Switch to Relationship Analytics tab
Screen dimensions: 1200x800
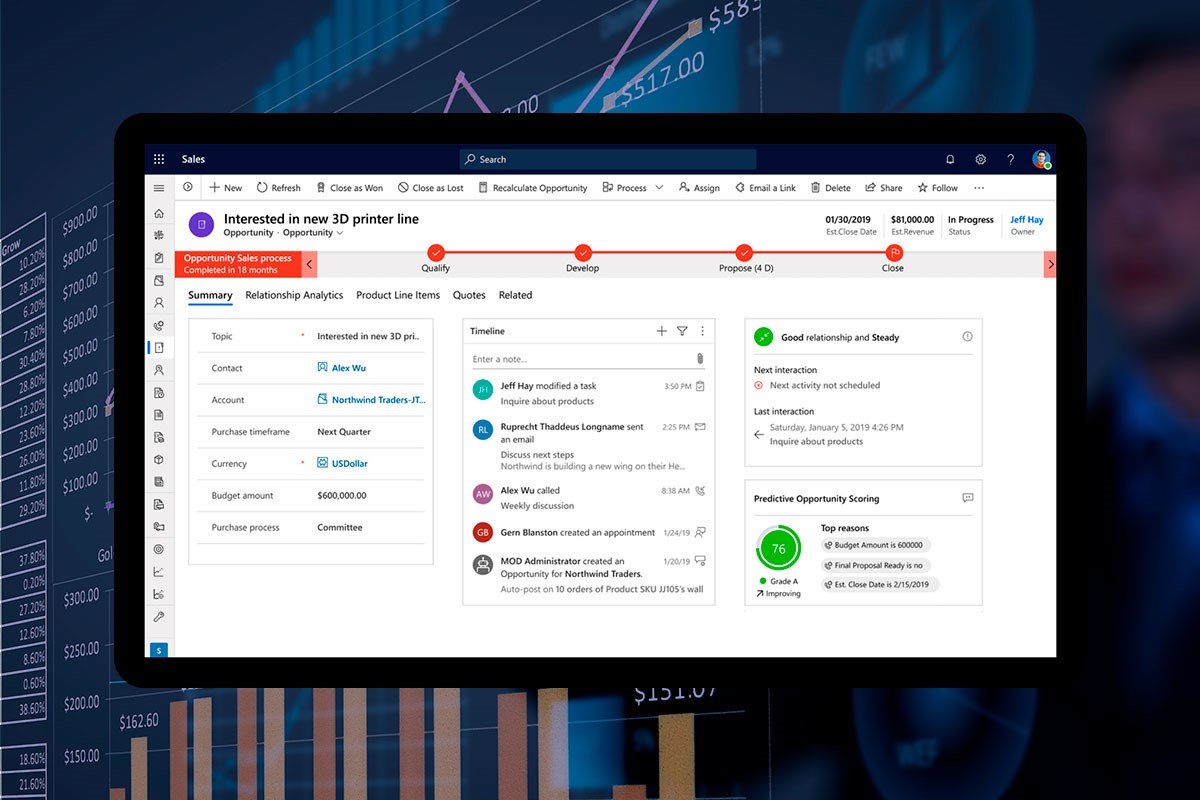[294, 295]
